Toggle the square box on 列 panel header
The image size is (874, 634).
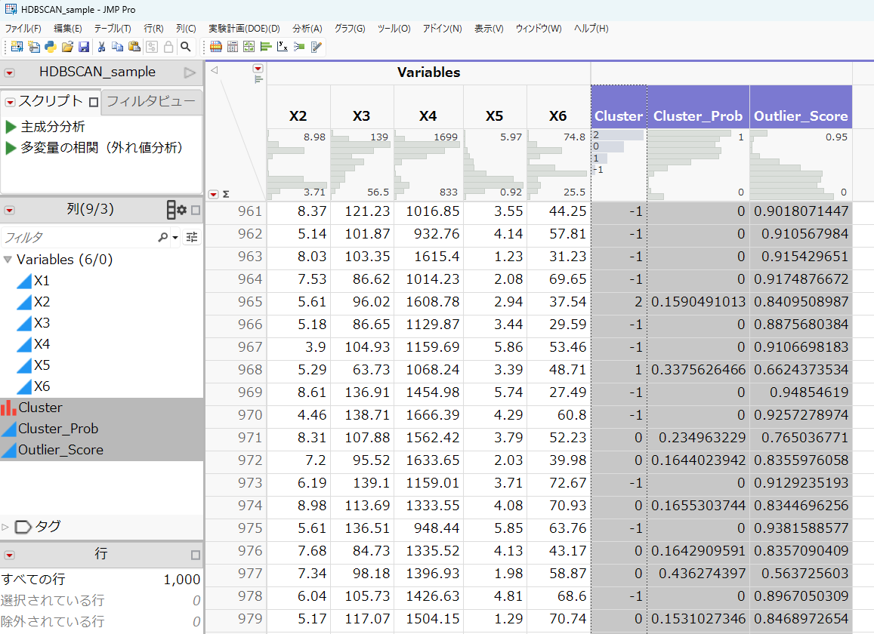pos(196,210)
